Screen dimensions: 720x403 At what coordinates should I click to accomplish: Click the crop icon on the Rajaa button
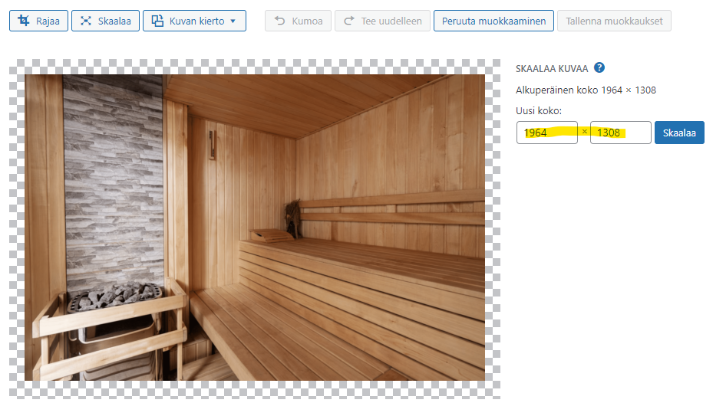click(23, 20)
